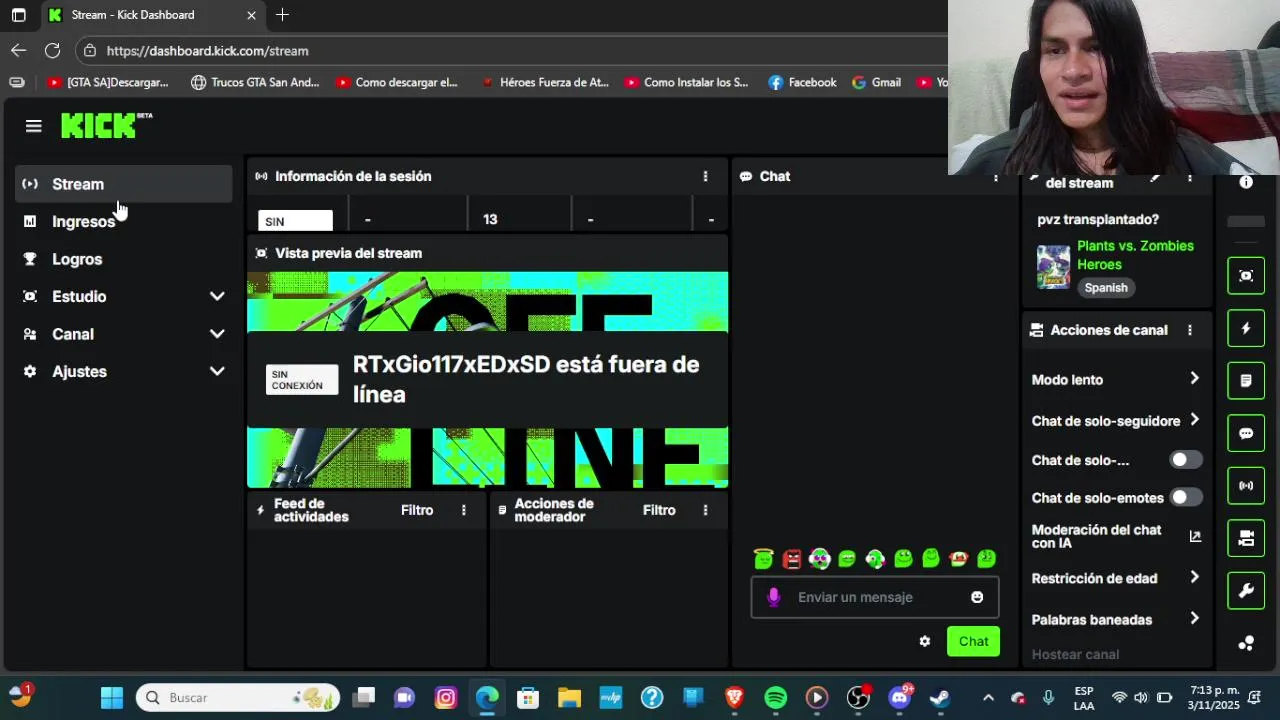Toggle the Chat de solo-... switch
The height and width of the screenshot is (720, 1280).
pyautogui.click(x=1186, y=460)
